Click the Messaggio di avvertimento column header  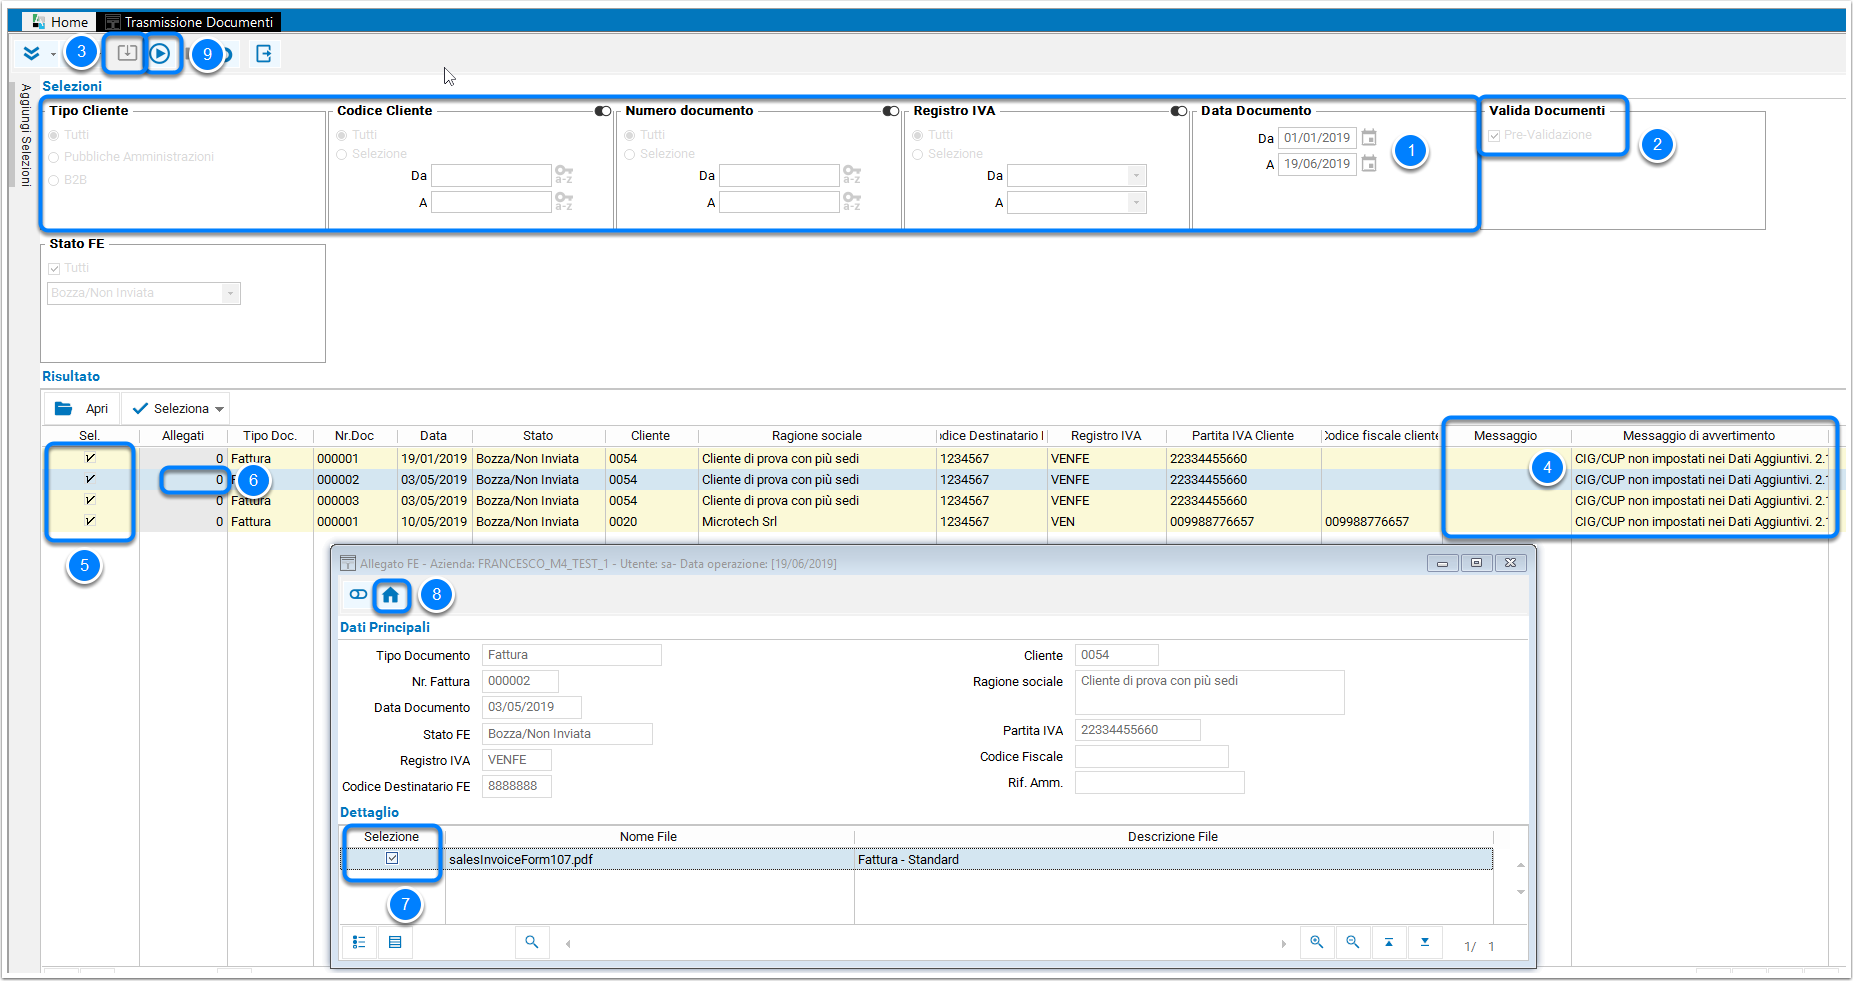(x=1699, y=436)
